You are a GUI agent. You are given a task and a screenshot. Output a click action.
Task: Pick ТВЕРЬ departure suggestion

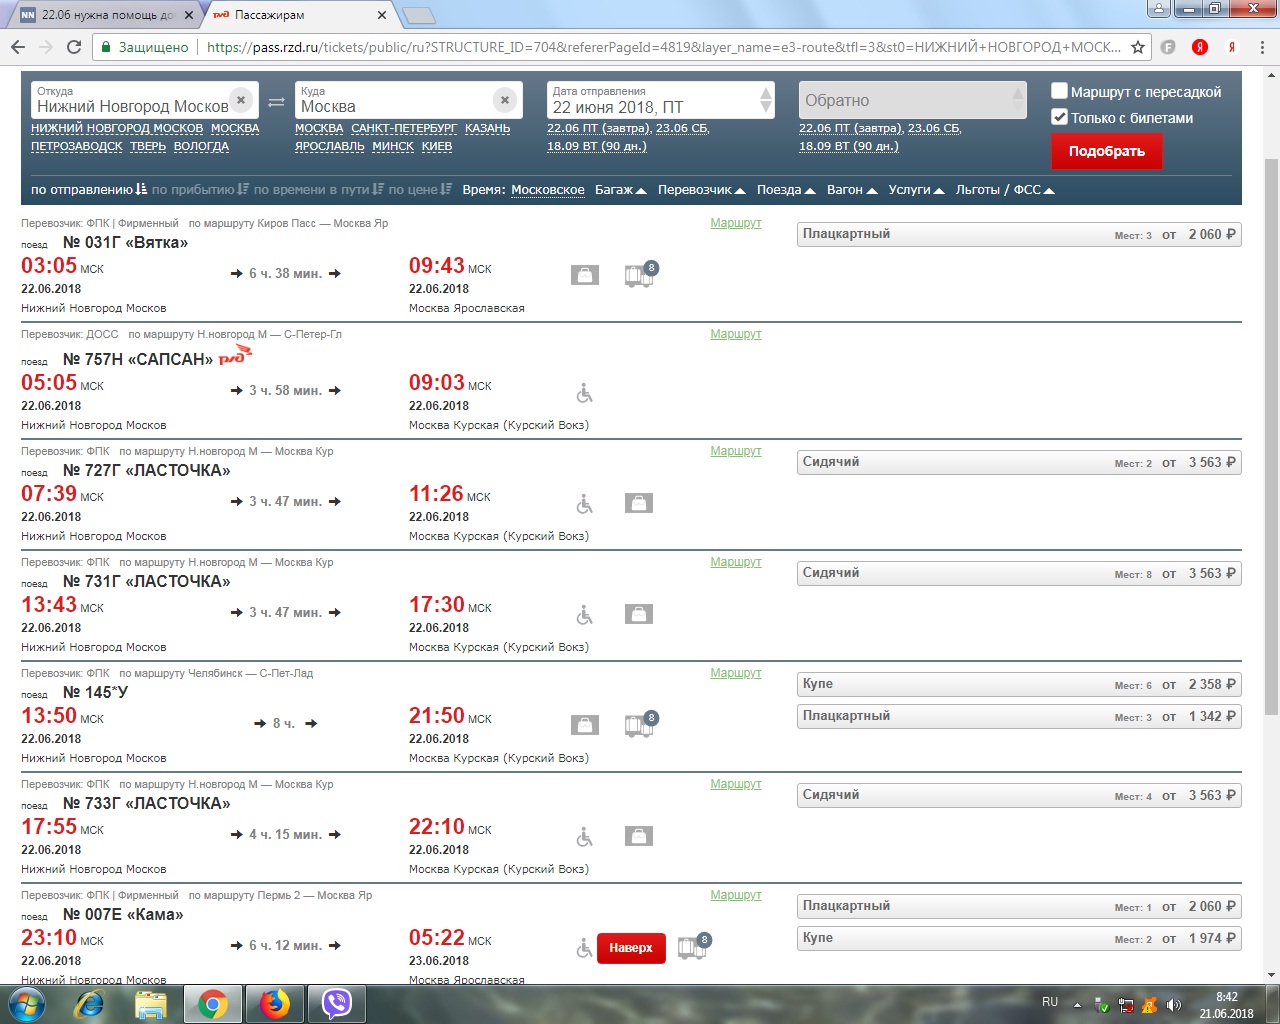click(x=148, y=146)
